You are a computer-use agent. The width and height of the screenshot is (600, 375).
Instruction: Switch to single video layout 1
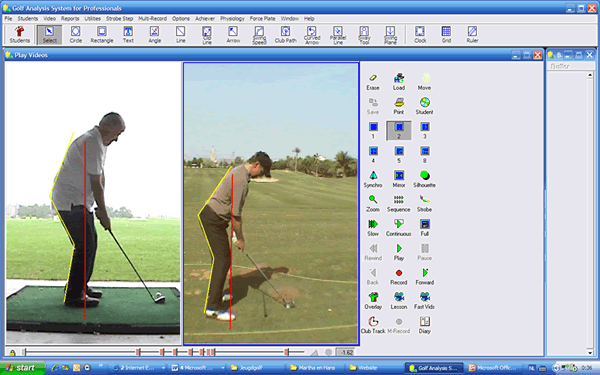click(373, 130)
